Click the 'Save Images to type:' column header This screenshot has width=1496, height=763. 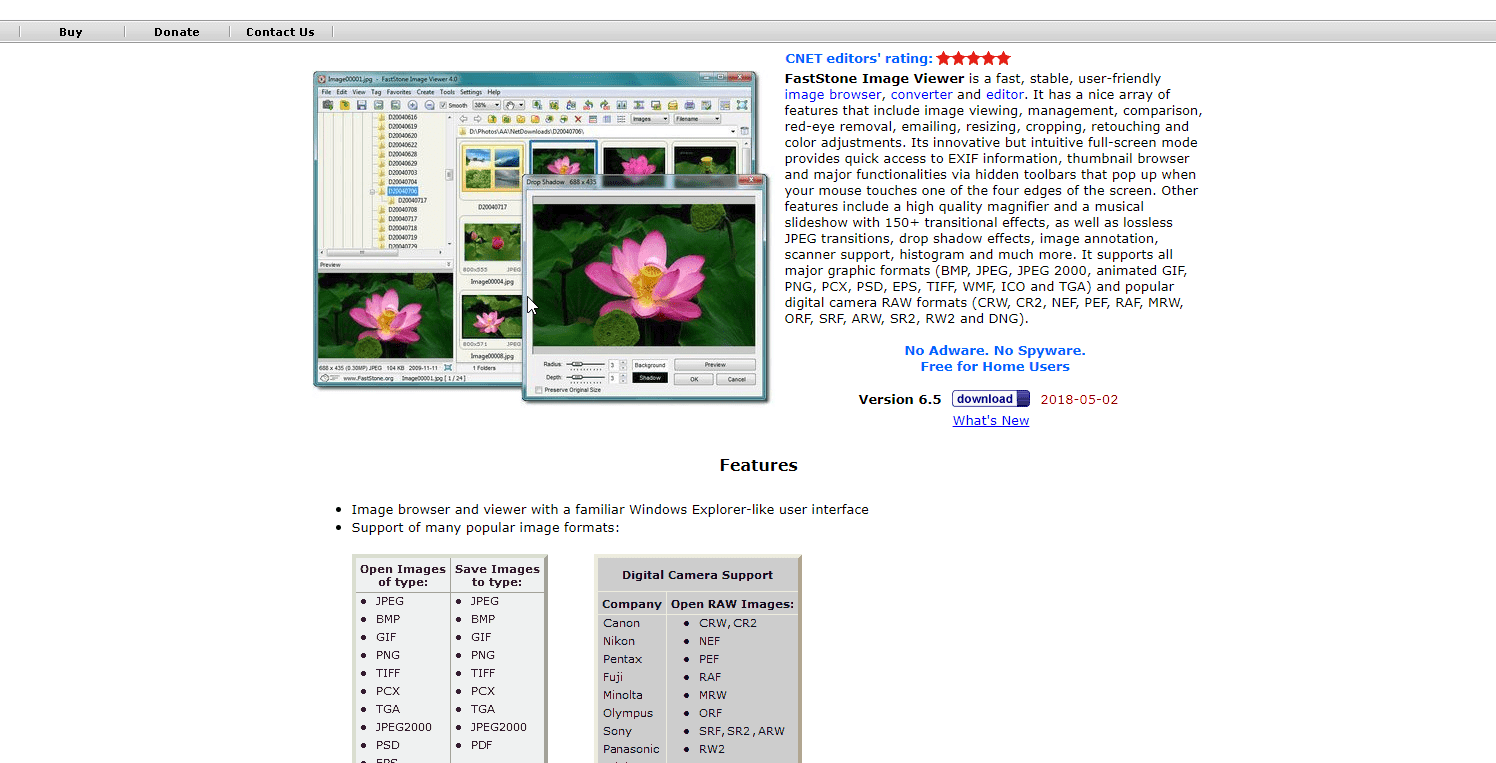497,575
